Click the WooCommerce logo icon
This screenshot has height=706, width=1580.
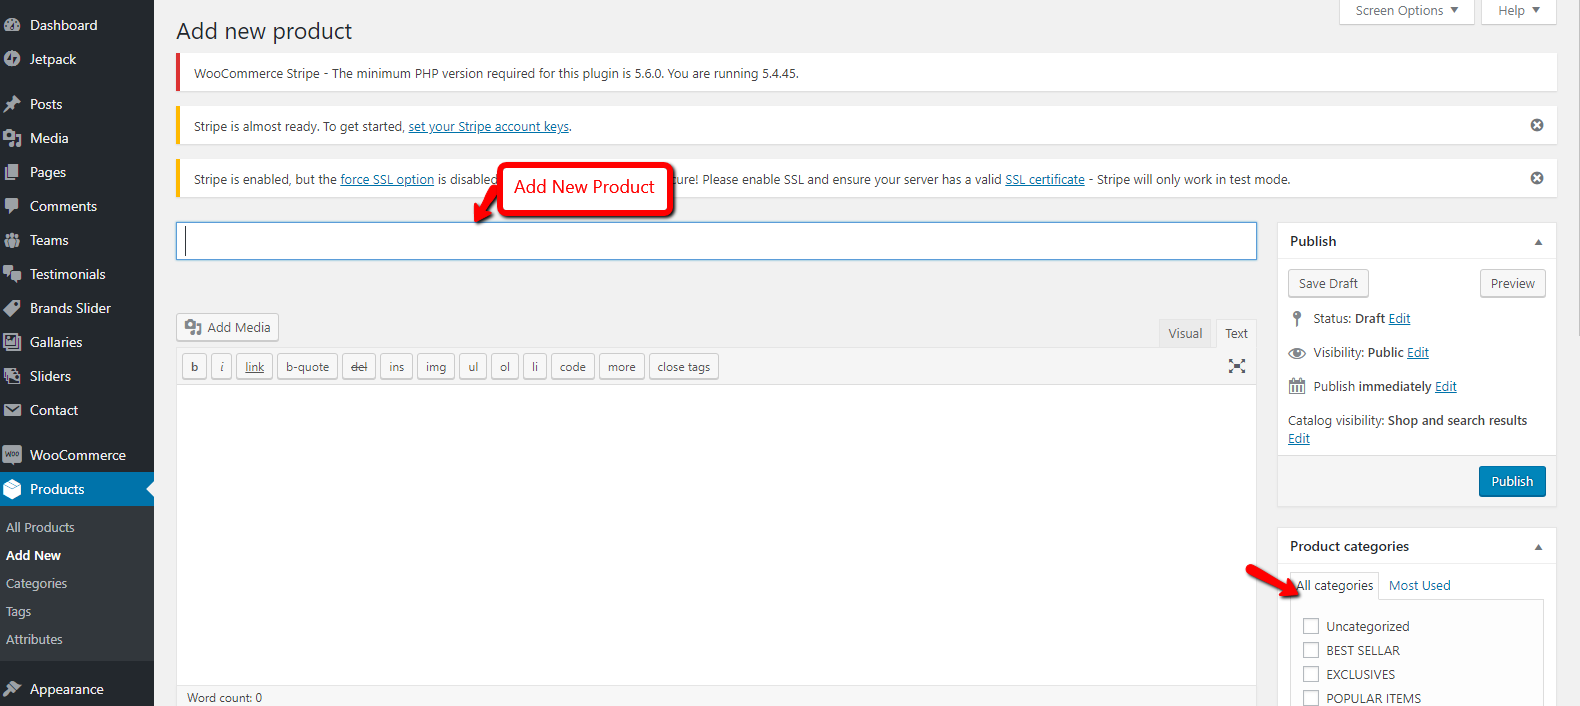pyautogui.click(x=12, y=455)
